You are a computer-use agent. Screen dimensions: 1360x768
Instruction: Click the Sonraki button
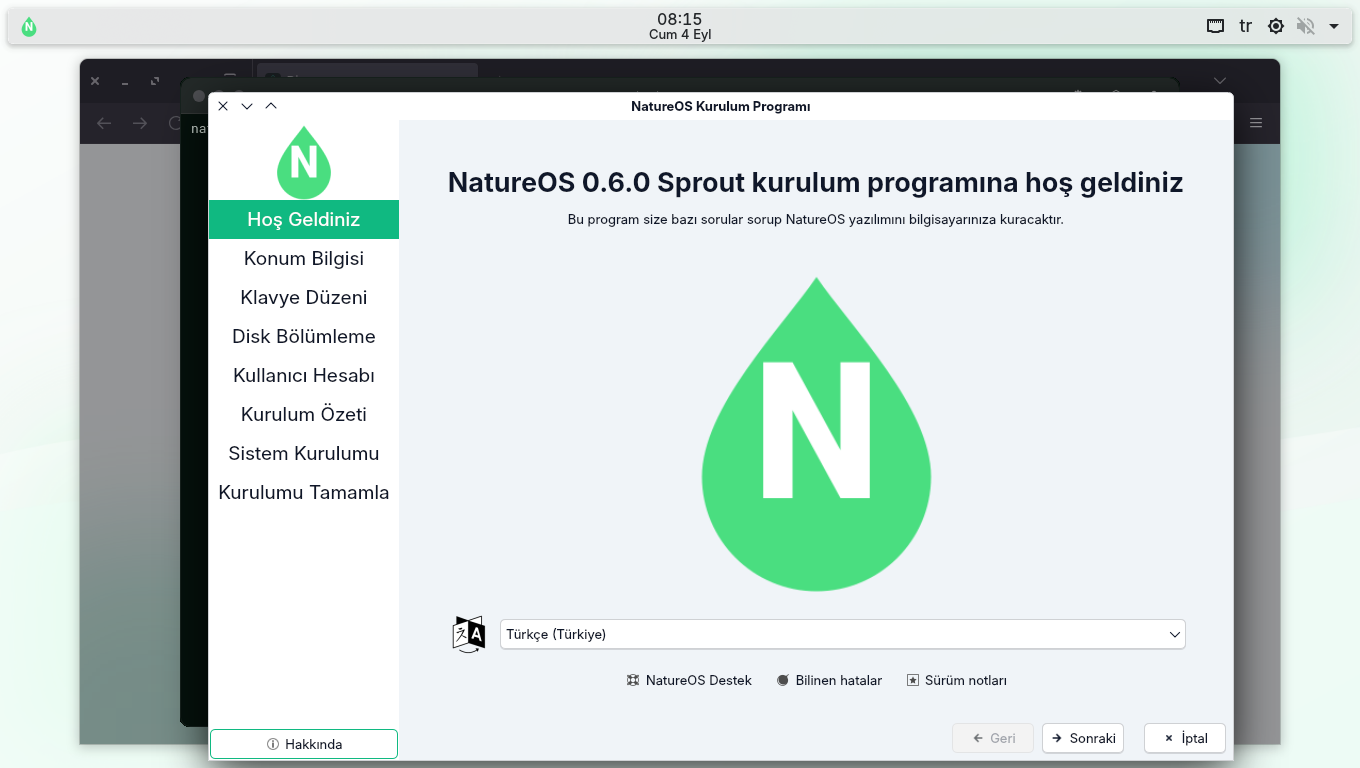tap(1083, 738)
